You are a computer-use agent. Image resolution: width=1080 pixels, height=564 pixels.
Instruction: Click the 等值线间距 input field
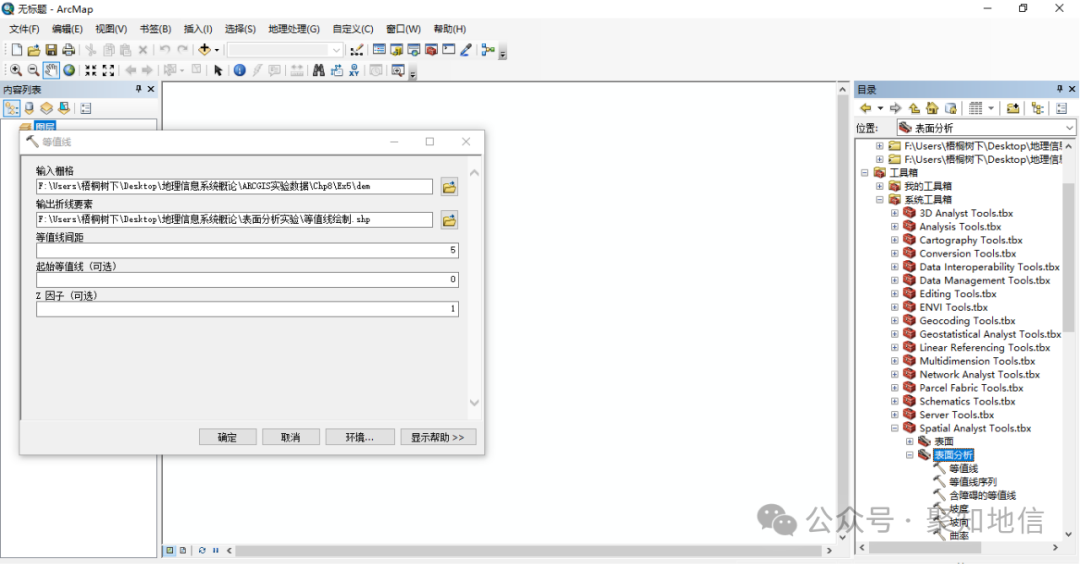point(247,250)
